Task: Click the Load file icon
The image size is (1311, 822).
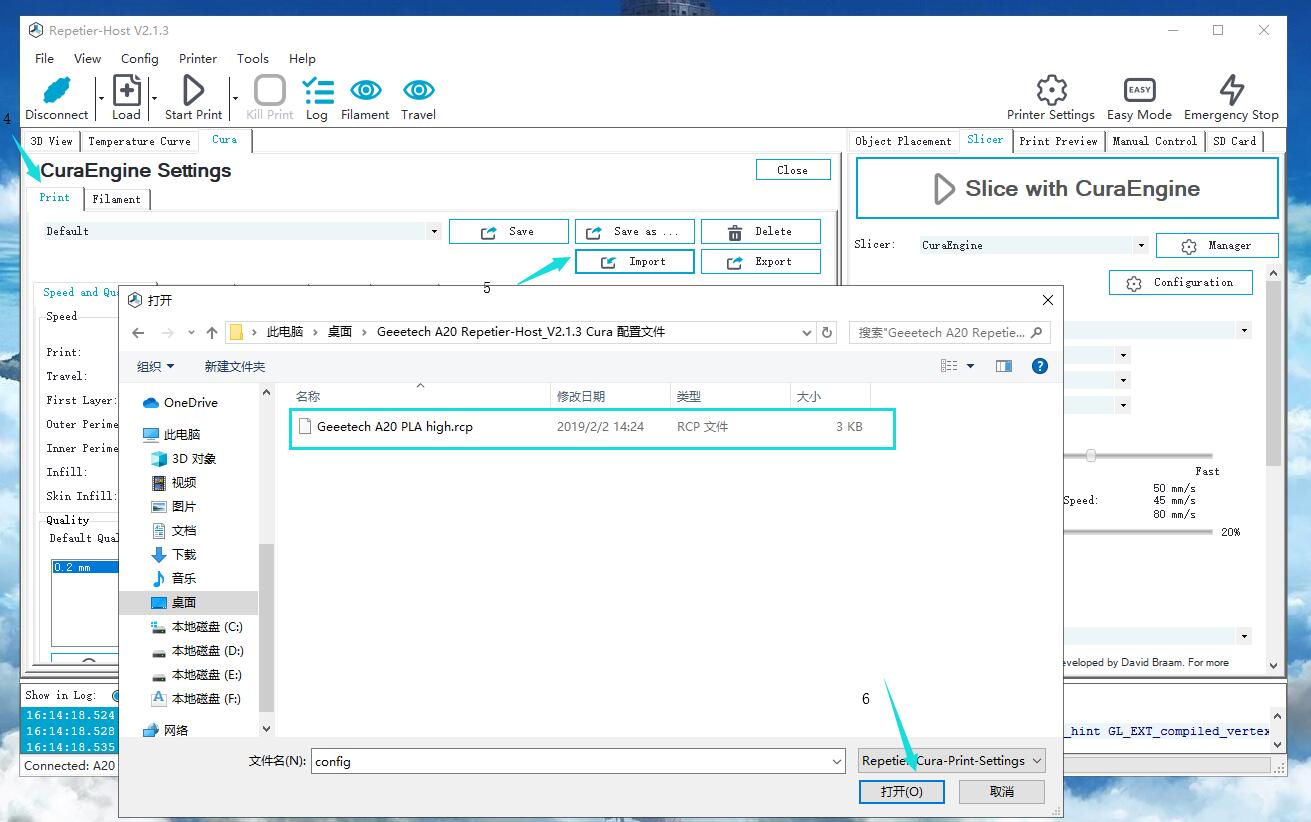Action: pyautogui.click(x=126, y=90)
